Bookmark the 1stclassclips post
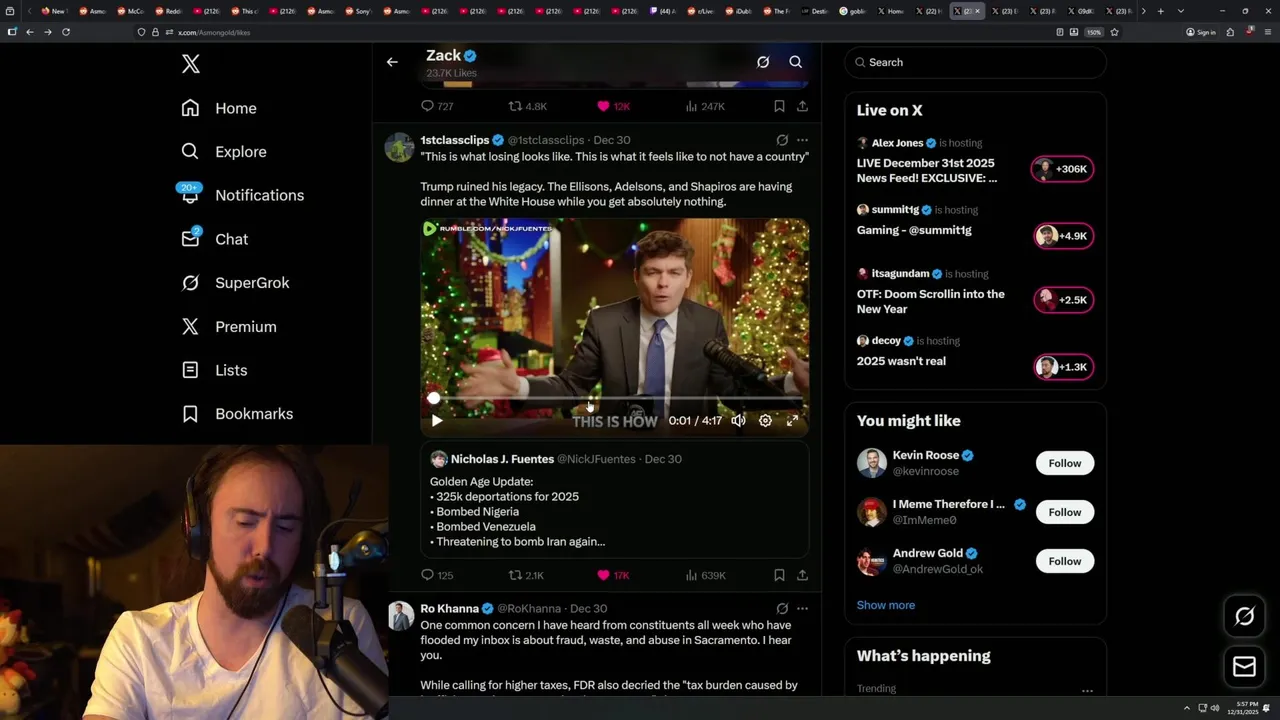1280x720 pixels. pos(779,575)
